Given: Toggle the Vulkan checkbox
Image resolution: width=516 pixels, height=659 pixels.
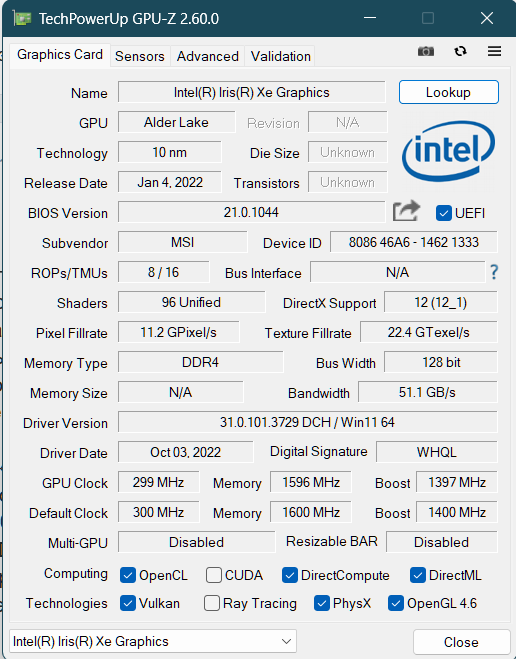Looking at the screenshot, I should pyautogui.click(x=128, y=604).
